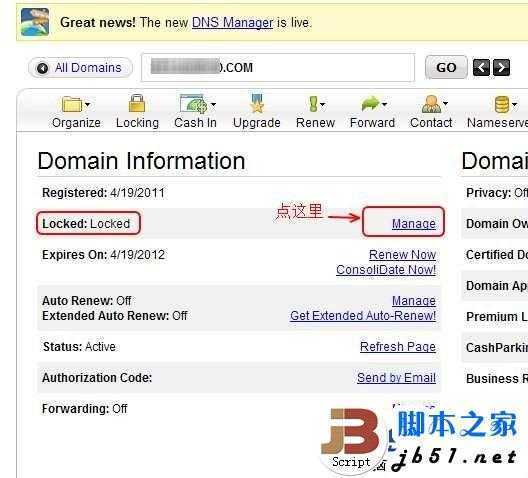Image resolution: width=528 pixels, height=478 pixels.
Task: Go to the next domain arrow
Action: [501, 67]
